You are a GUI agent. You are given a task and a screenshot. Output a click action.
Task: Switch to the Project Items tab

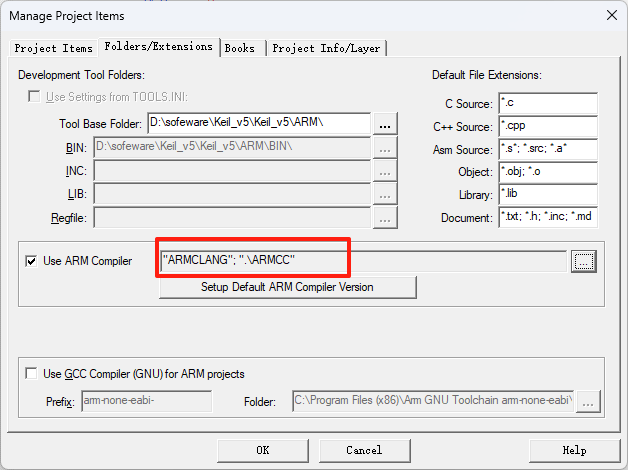pos(54,48)
